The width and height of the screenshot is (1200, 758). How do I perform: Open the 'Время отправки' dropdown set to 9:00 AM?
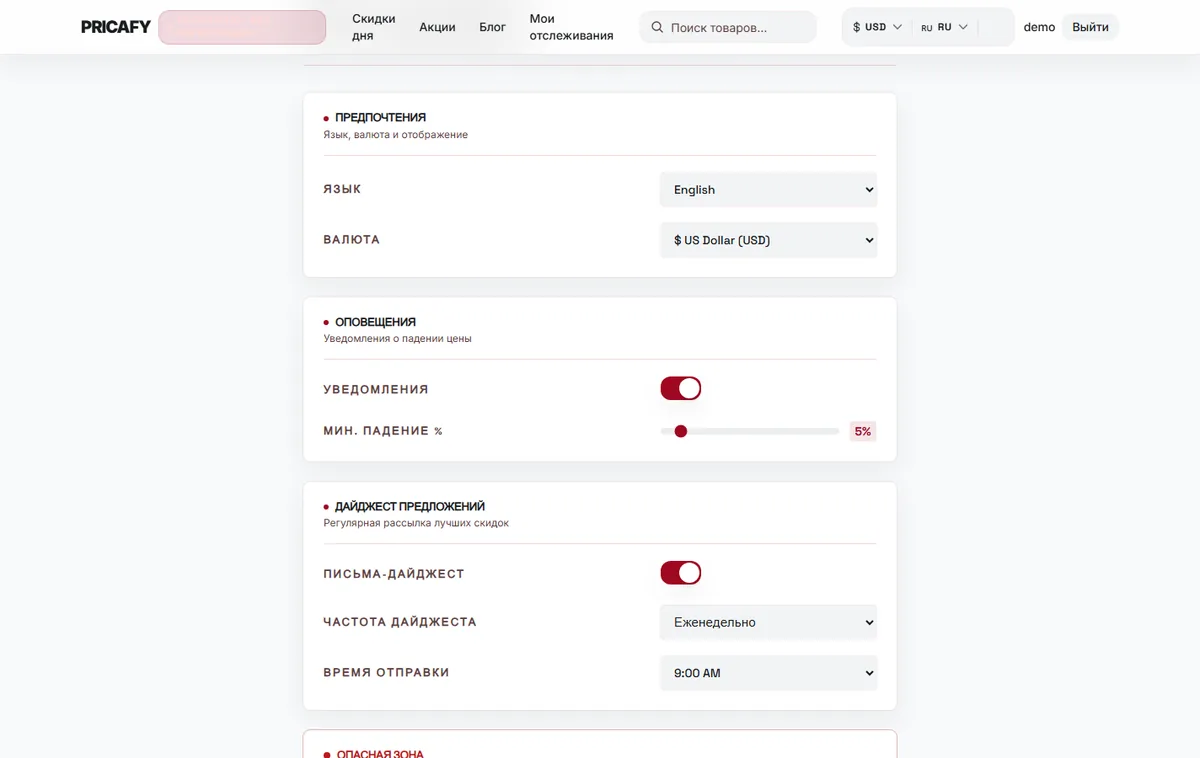768,673
